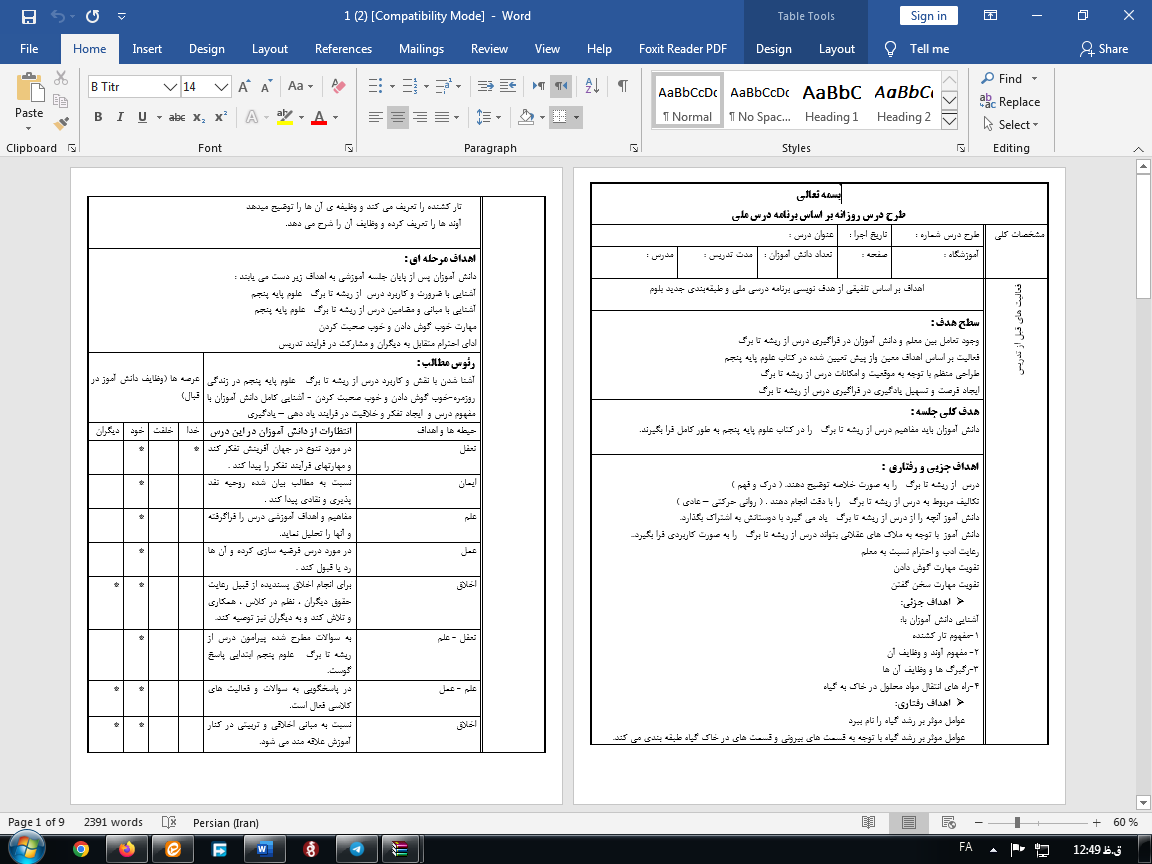Click the Numbering list icon
1152x864 pixels.
(x=409, y=87)
